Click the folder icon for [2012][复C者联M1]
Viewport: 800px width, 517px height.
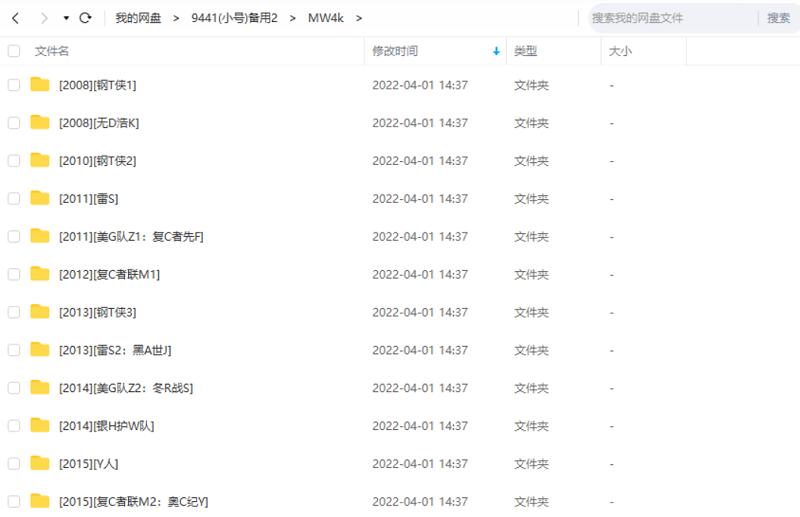40,274
